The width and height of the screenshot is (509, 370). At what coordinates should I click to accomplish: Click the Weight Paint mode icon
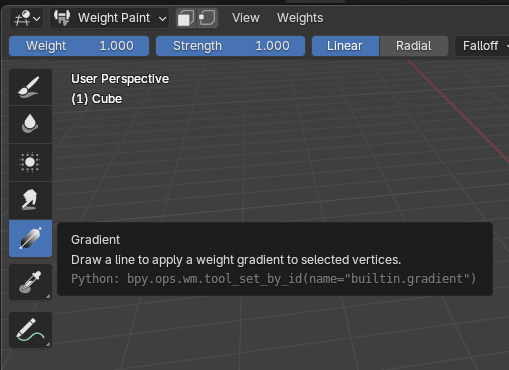click(x=62, y=18)
